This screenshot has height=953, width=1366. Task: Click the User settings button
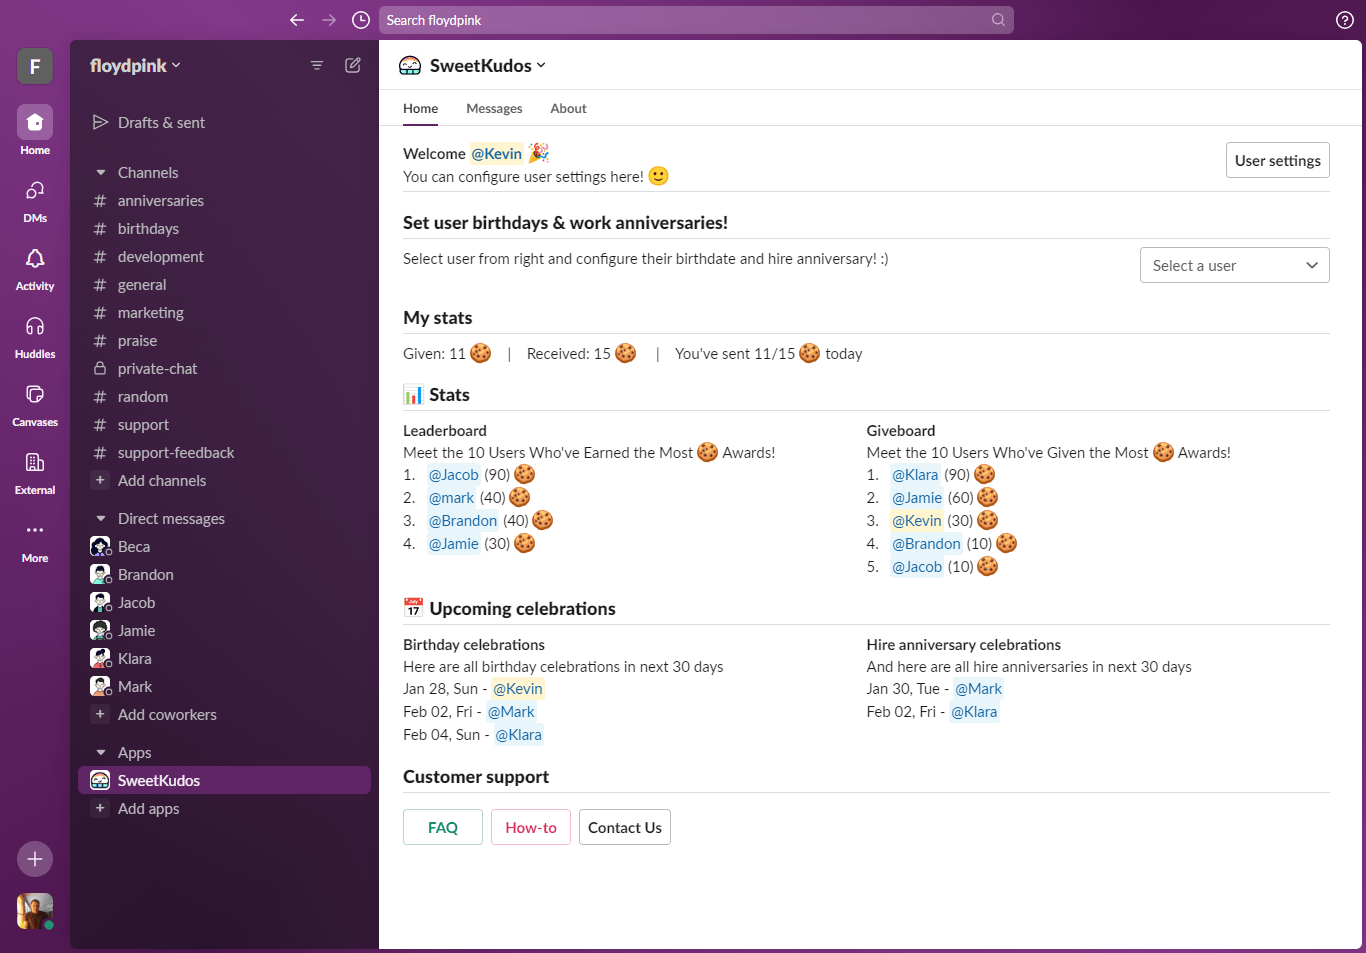coord(1277,160)
